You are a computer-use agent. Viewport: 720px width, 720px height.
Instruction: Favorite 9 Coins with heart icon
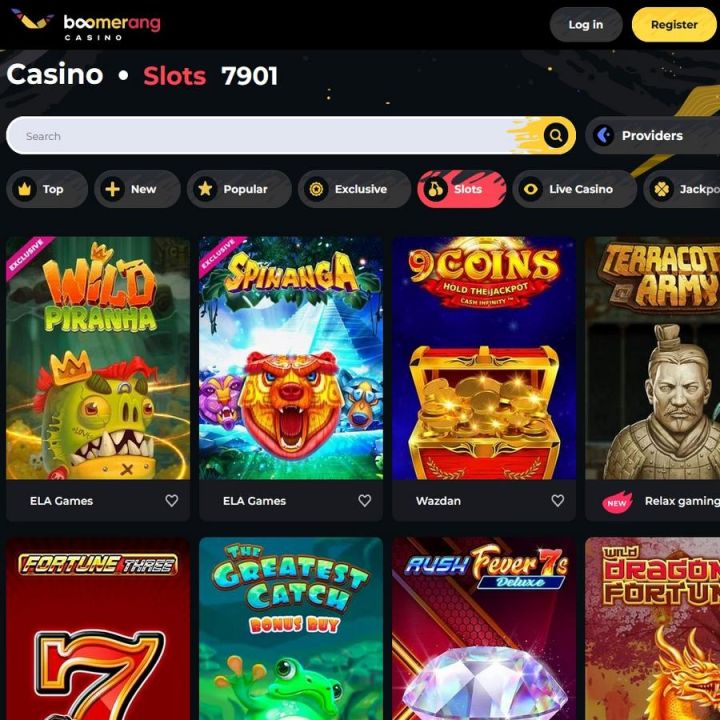(557, 501)
